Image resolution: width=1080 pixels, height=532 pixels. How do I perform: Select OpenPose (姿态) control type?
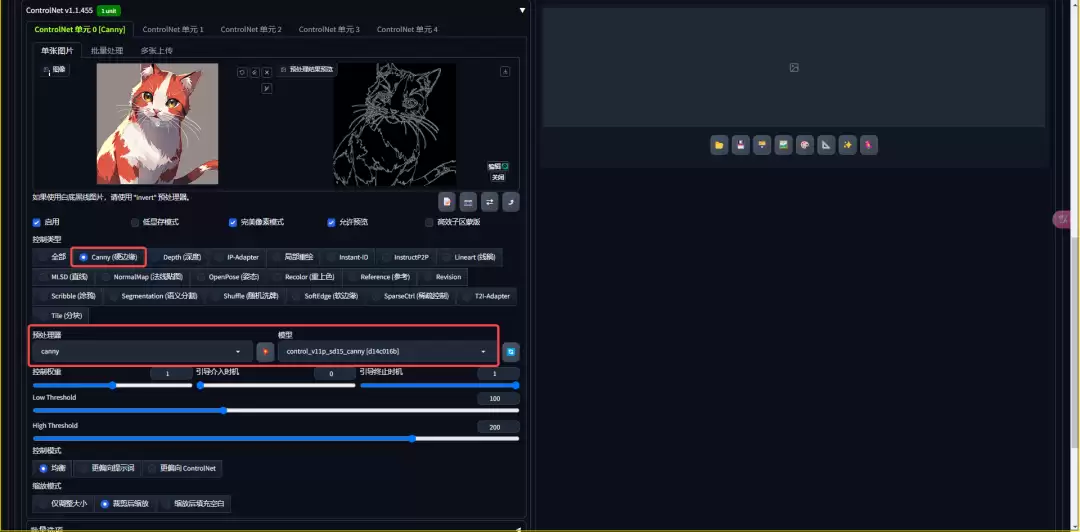click(x=228, y=277)
